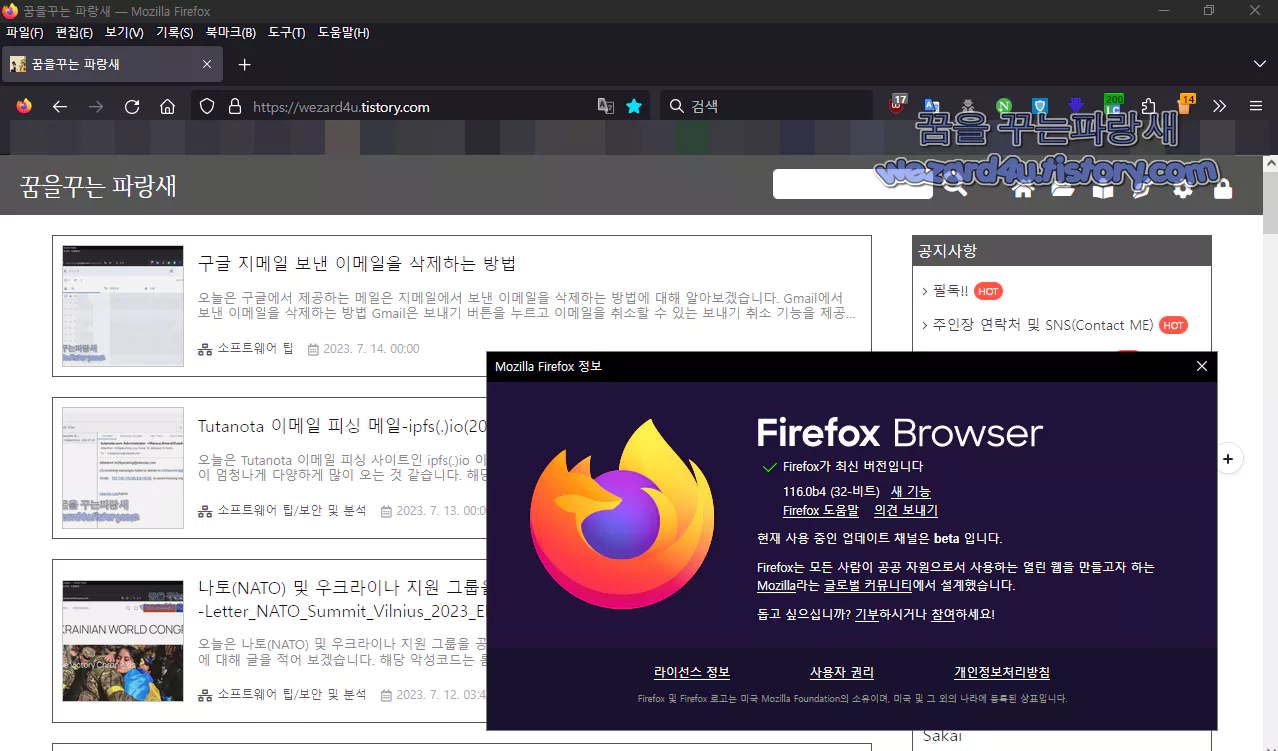Click 의견 보내기 link in dialog
Image resolution: width=1278 pixels, height=751 pixels.
tap(905, 510)
